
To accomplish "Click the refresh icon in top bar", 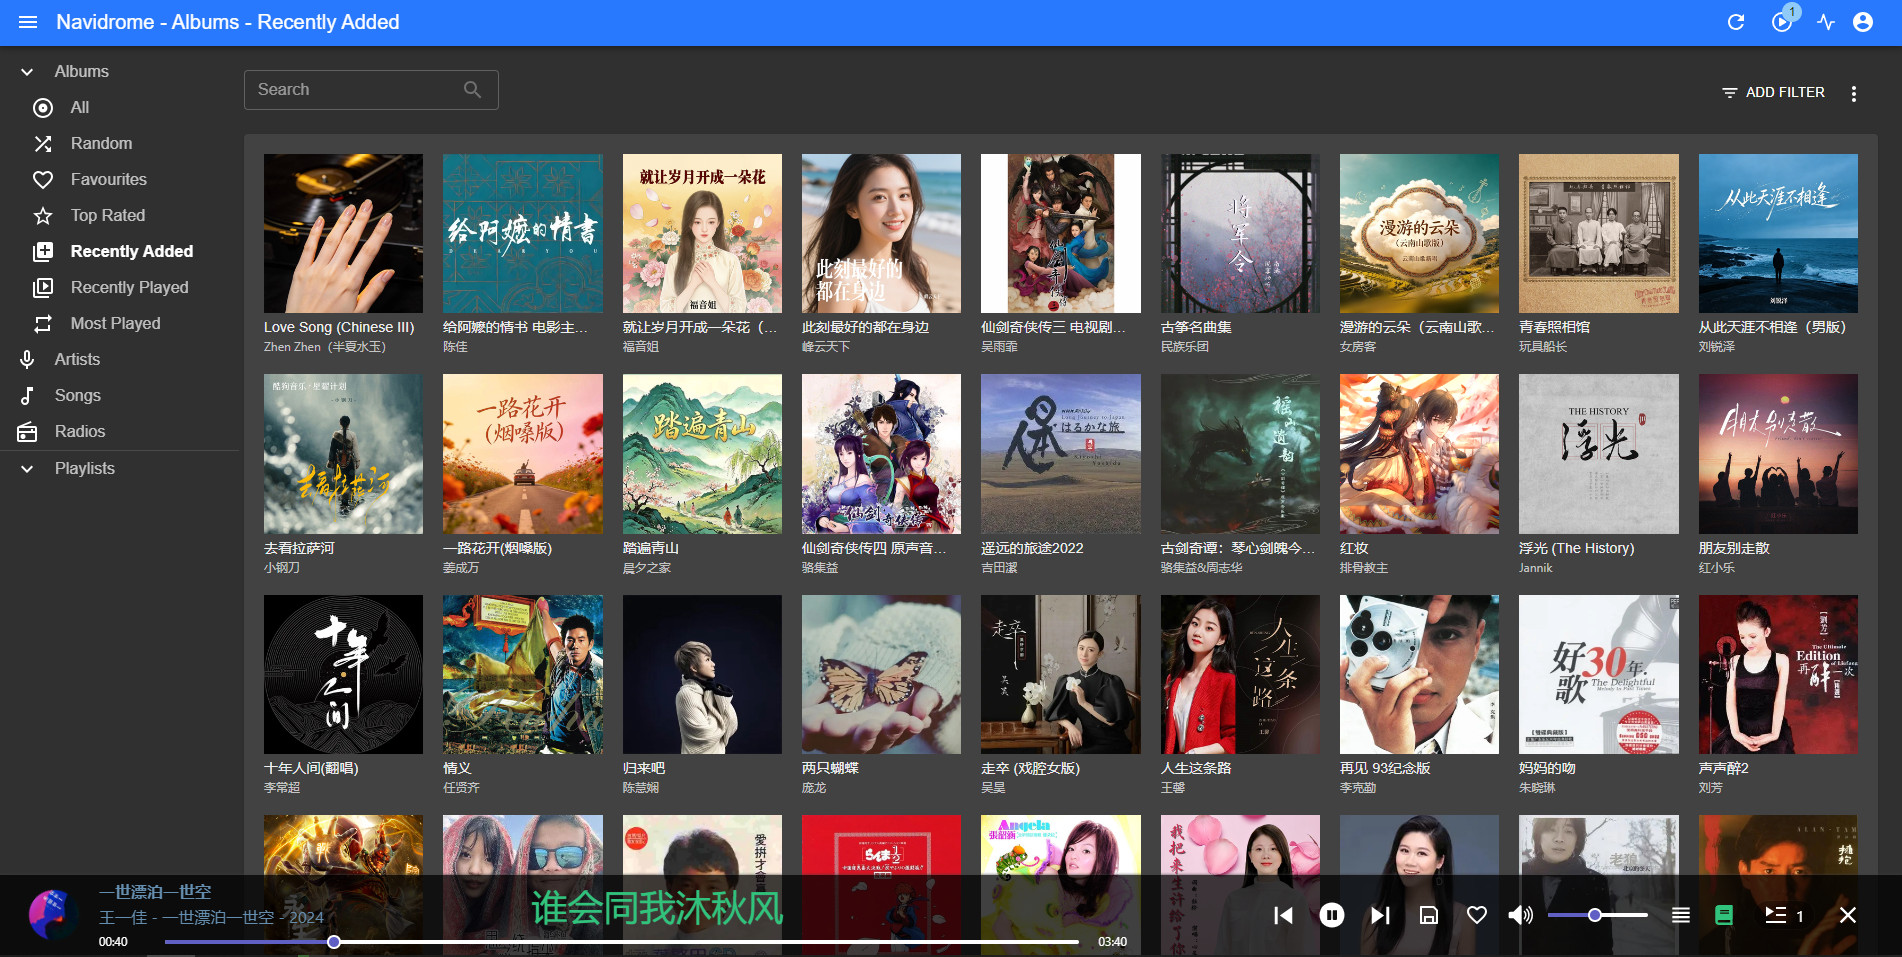I will pos(1736,22).
